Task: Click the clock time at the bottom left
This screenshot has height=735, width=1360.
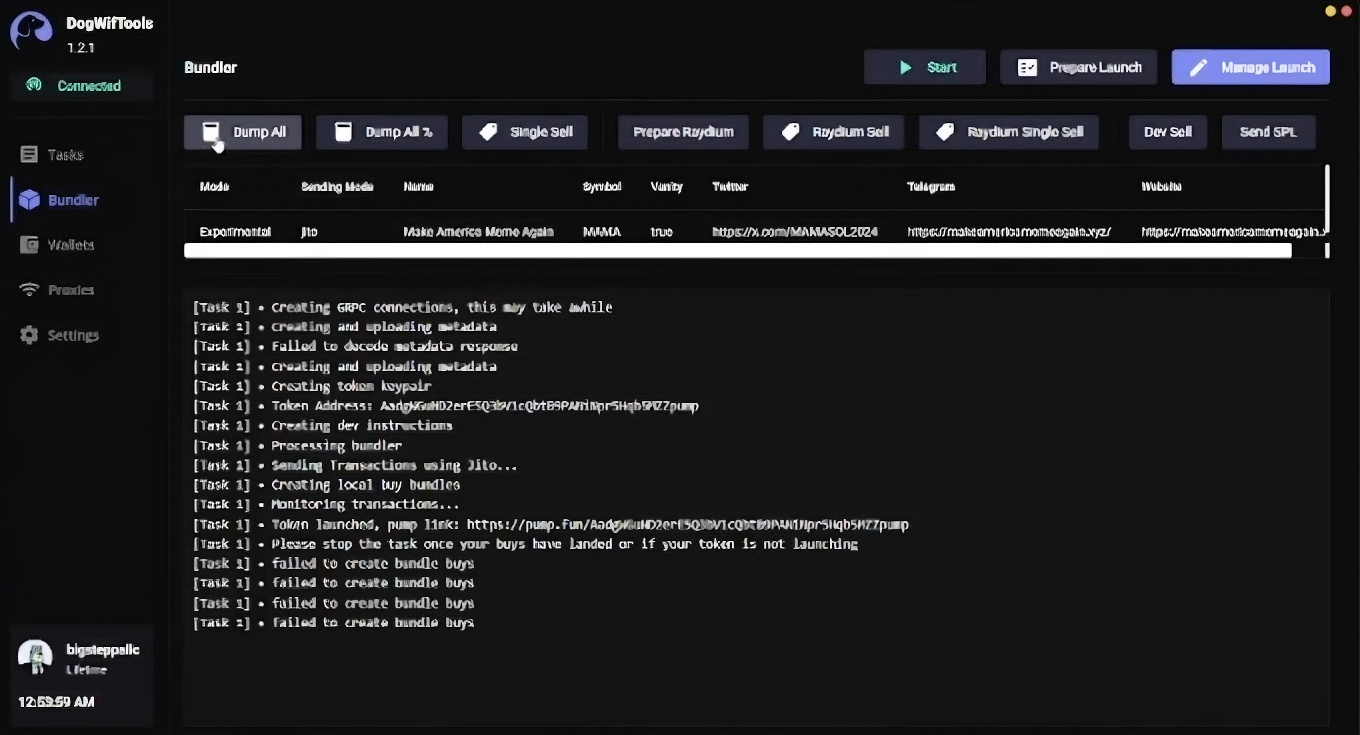Action: 56,702
